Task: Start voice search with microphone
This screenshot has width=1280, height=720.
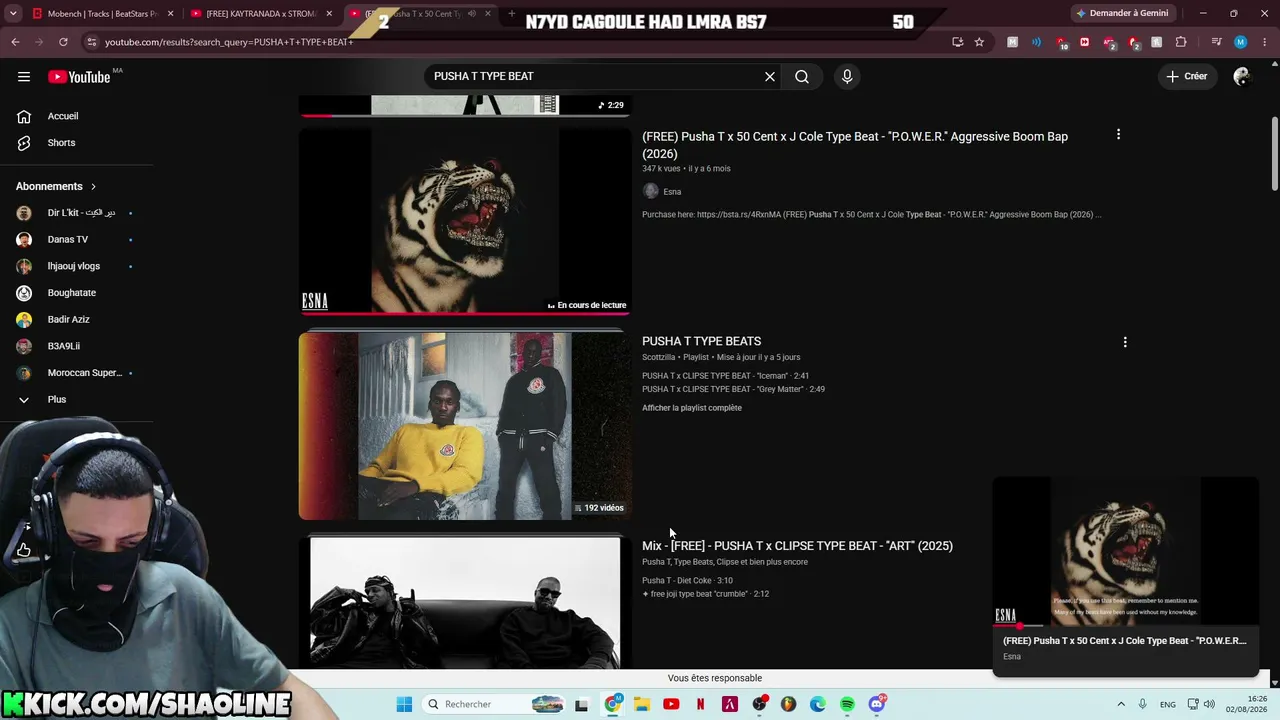Action: click(847, 77)
